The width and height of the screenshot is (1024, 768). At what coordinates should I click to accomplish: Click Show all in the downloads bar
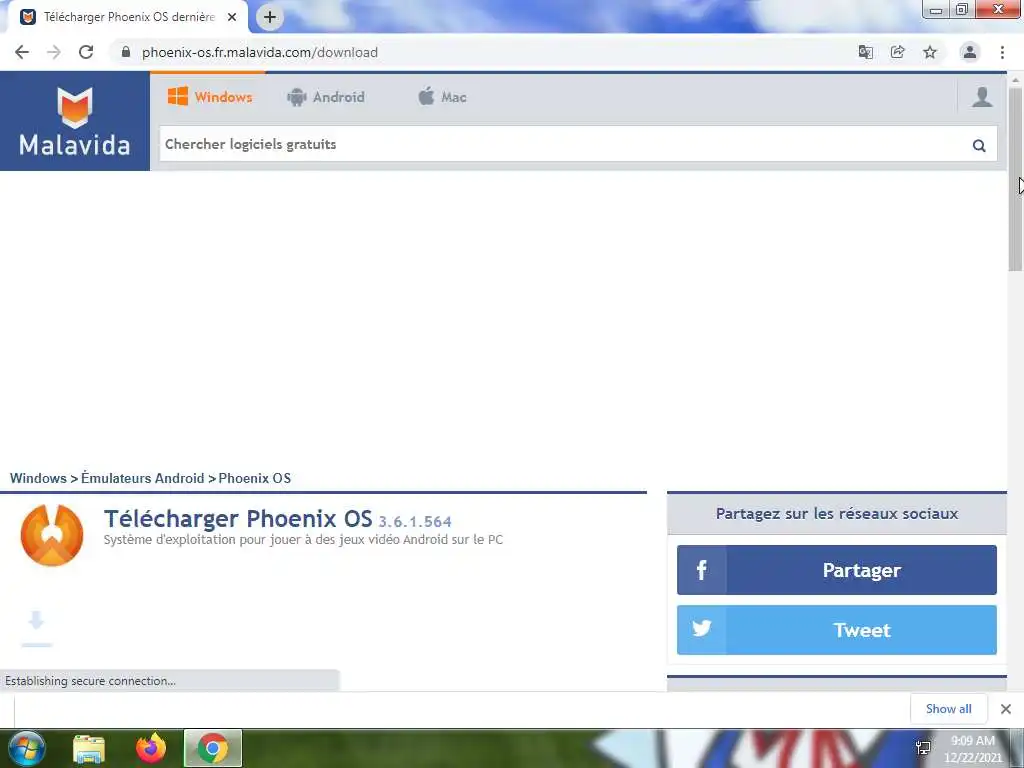pos(948,709)
